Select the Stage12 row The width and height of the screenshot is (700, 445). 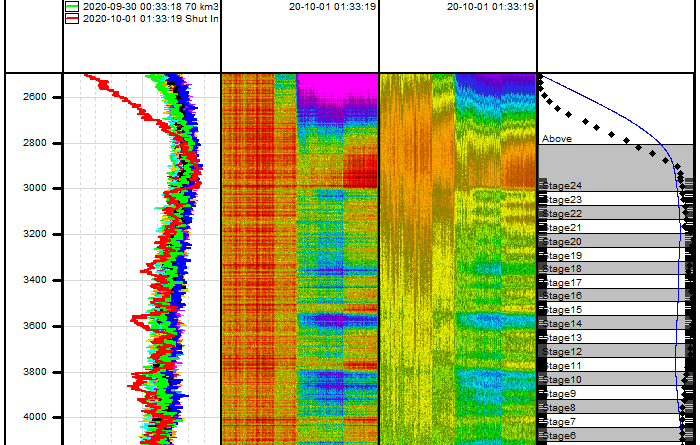pyautogui.click(x=616, y=351)
